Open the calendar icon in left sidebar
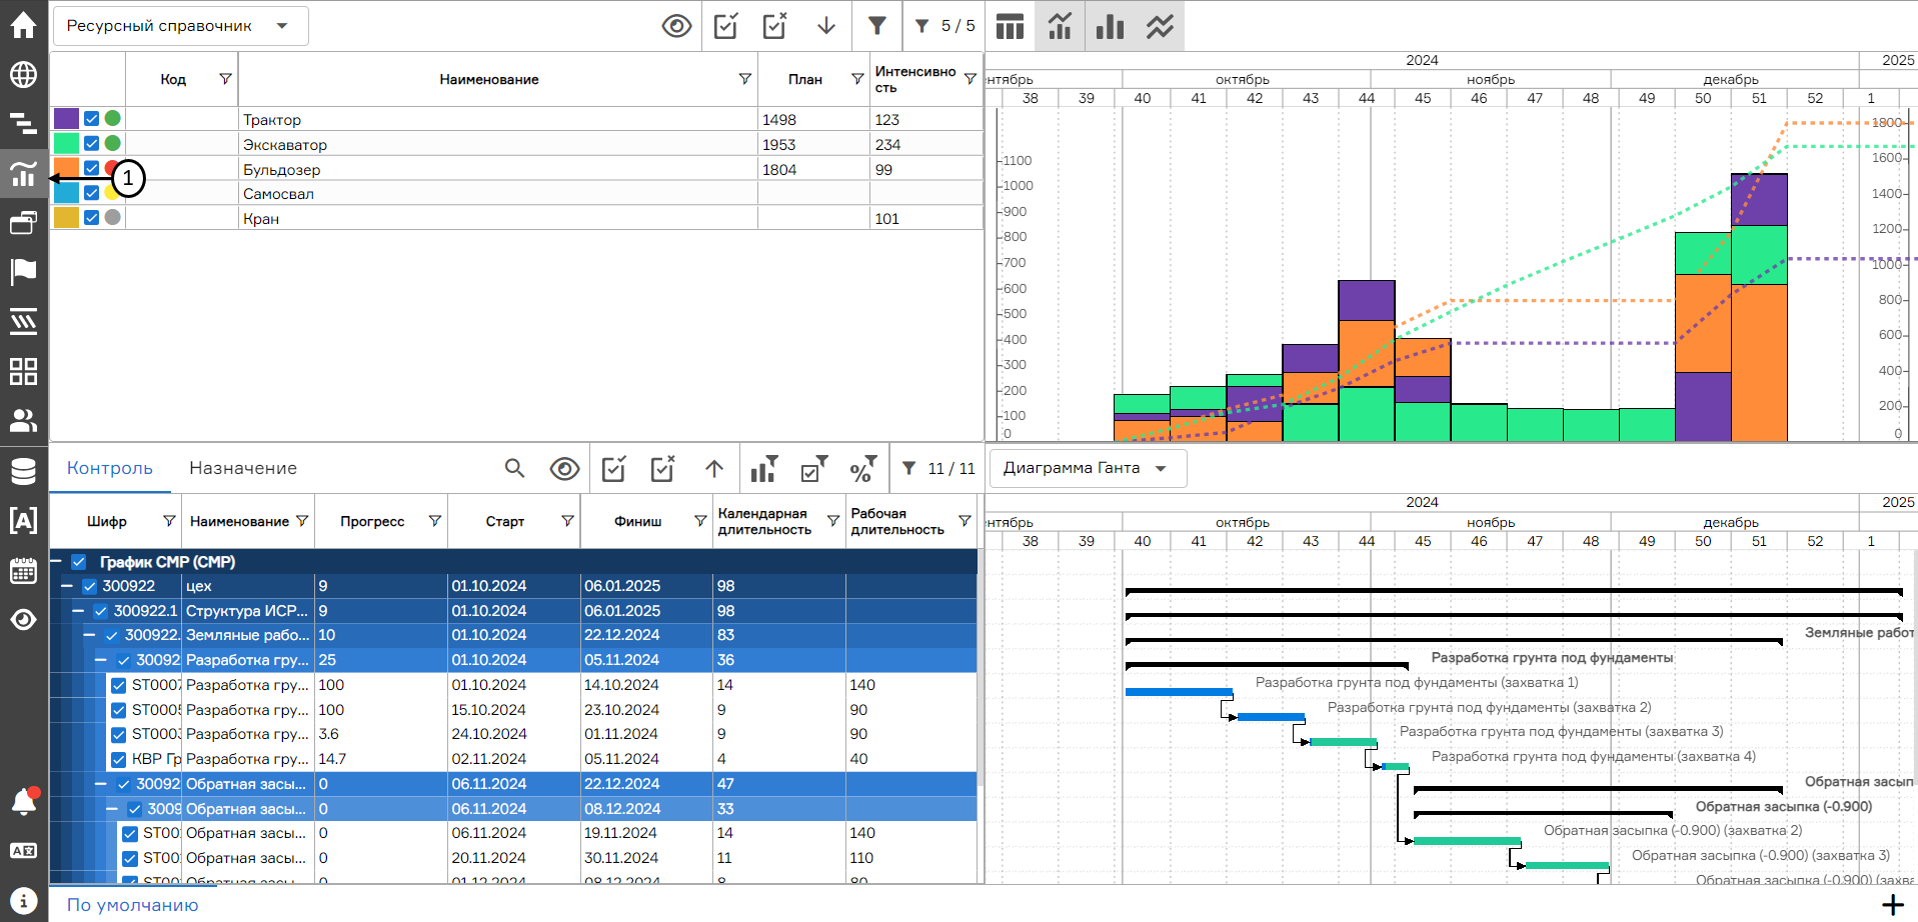The image size is (1918, 922). click(23, 570)
